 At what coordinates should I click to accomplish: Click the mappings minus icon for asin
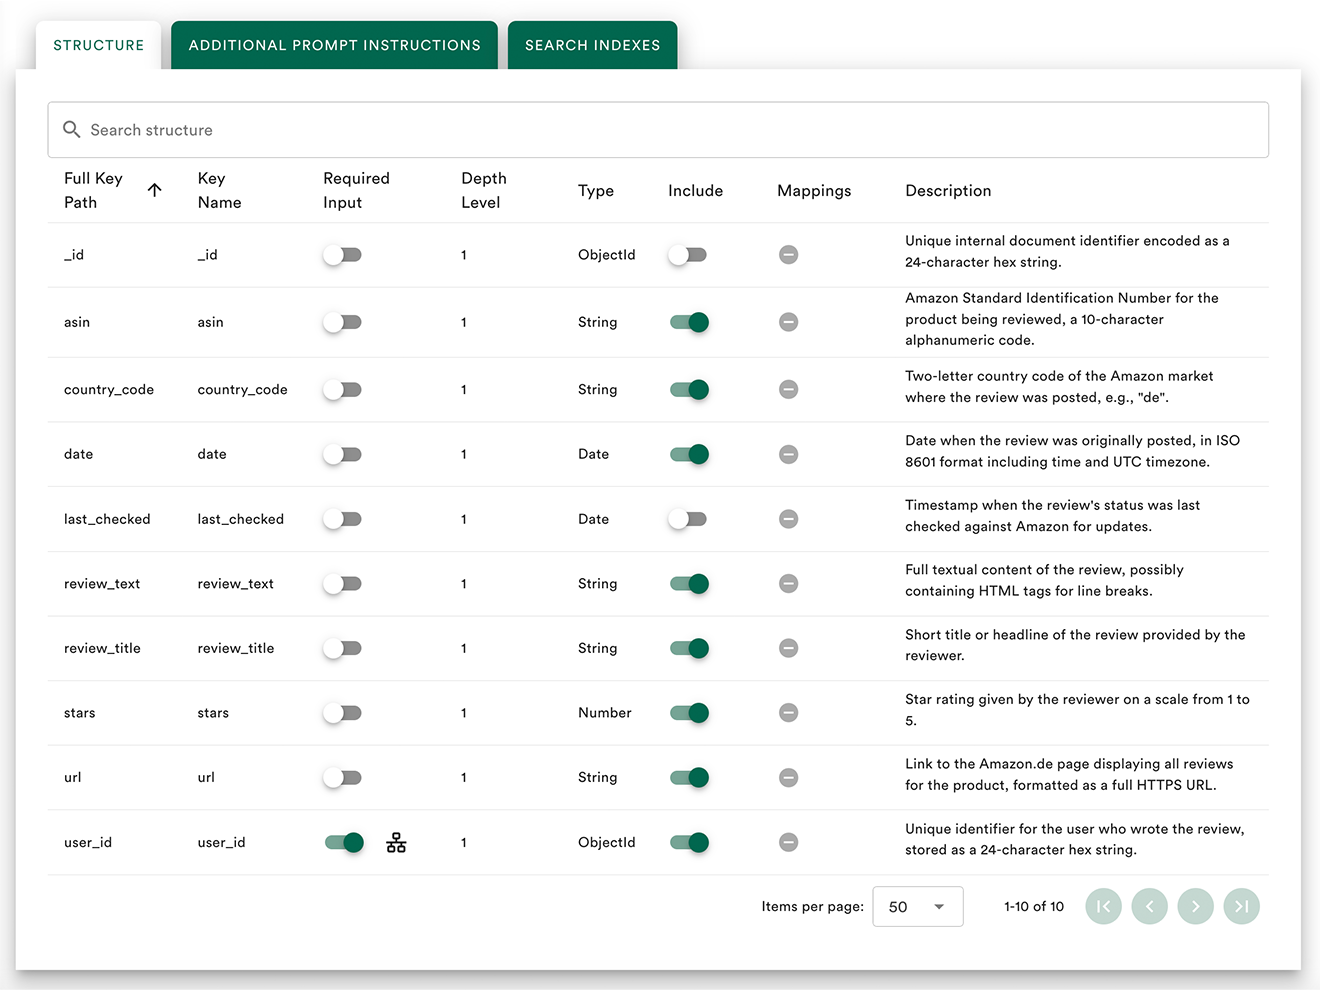click(x=788, y=322)
